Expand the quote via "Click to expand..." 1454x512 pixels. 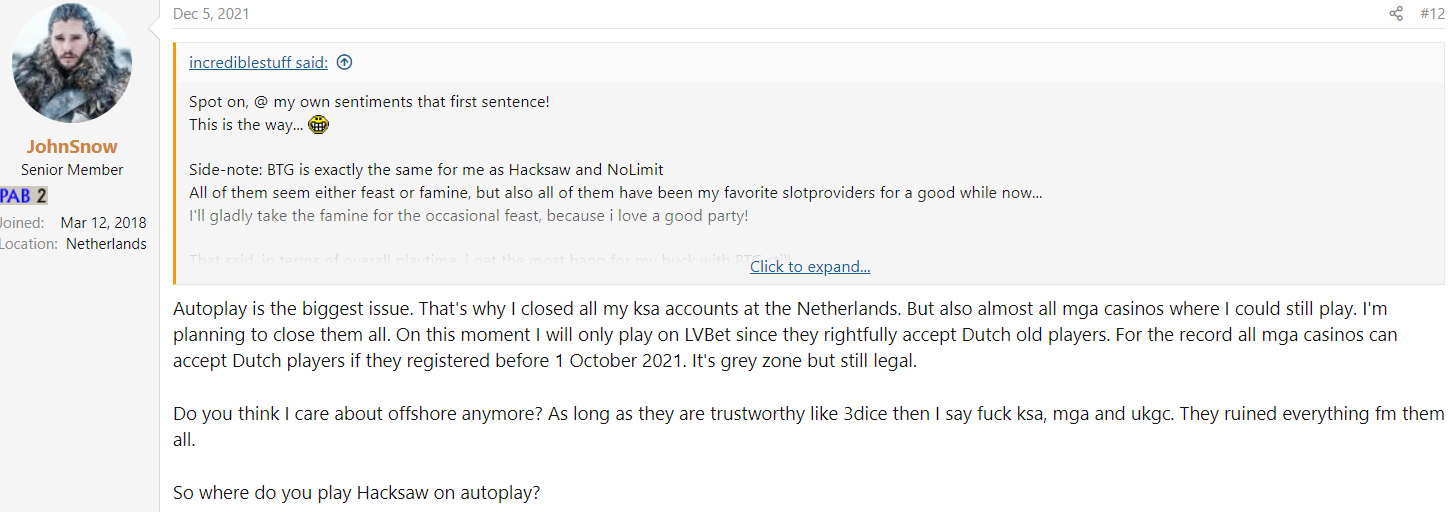(x=809, y=266)
